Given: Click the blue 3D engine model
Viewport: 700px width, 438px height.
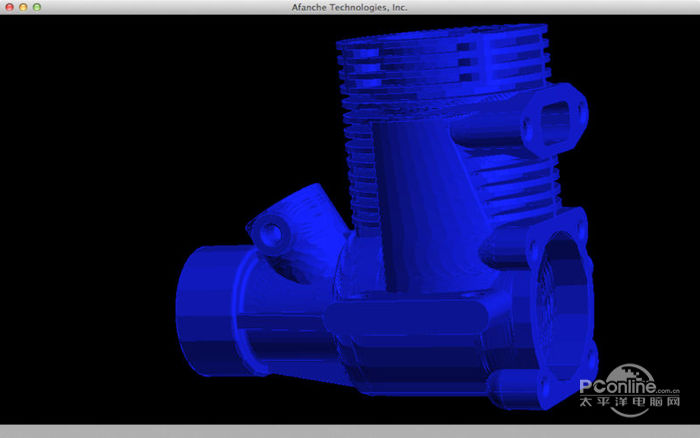Looking at the screenshot, I should tap(387, 217).
